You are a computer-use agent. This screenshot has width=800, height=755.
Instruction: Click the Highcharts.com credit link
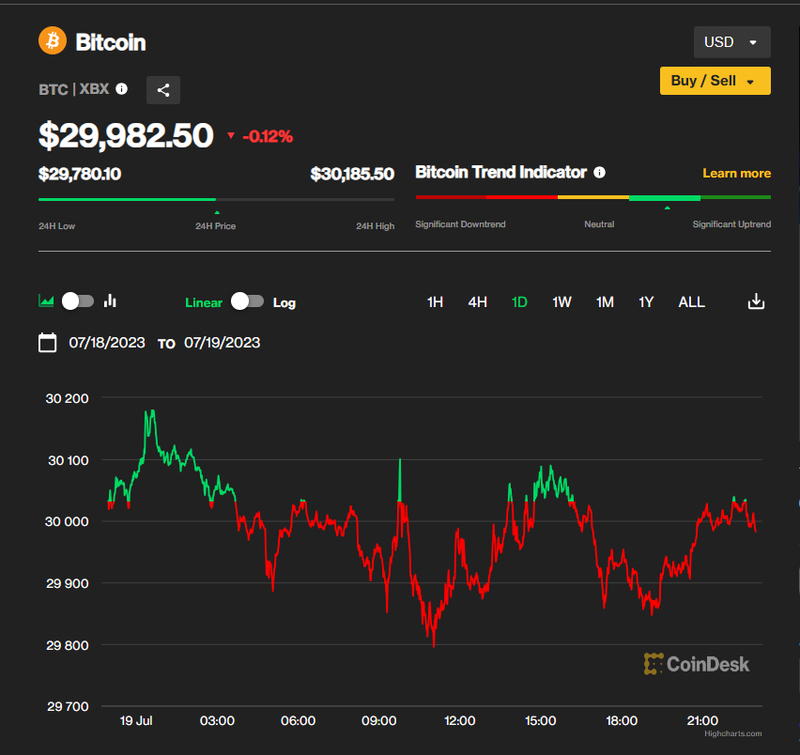pos(731,733)
